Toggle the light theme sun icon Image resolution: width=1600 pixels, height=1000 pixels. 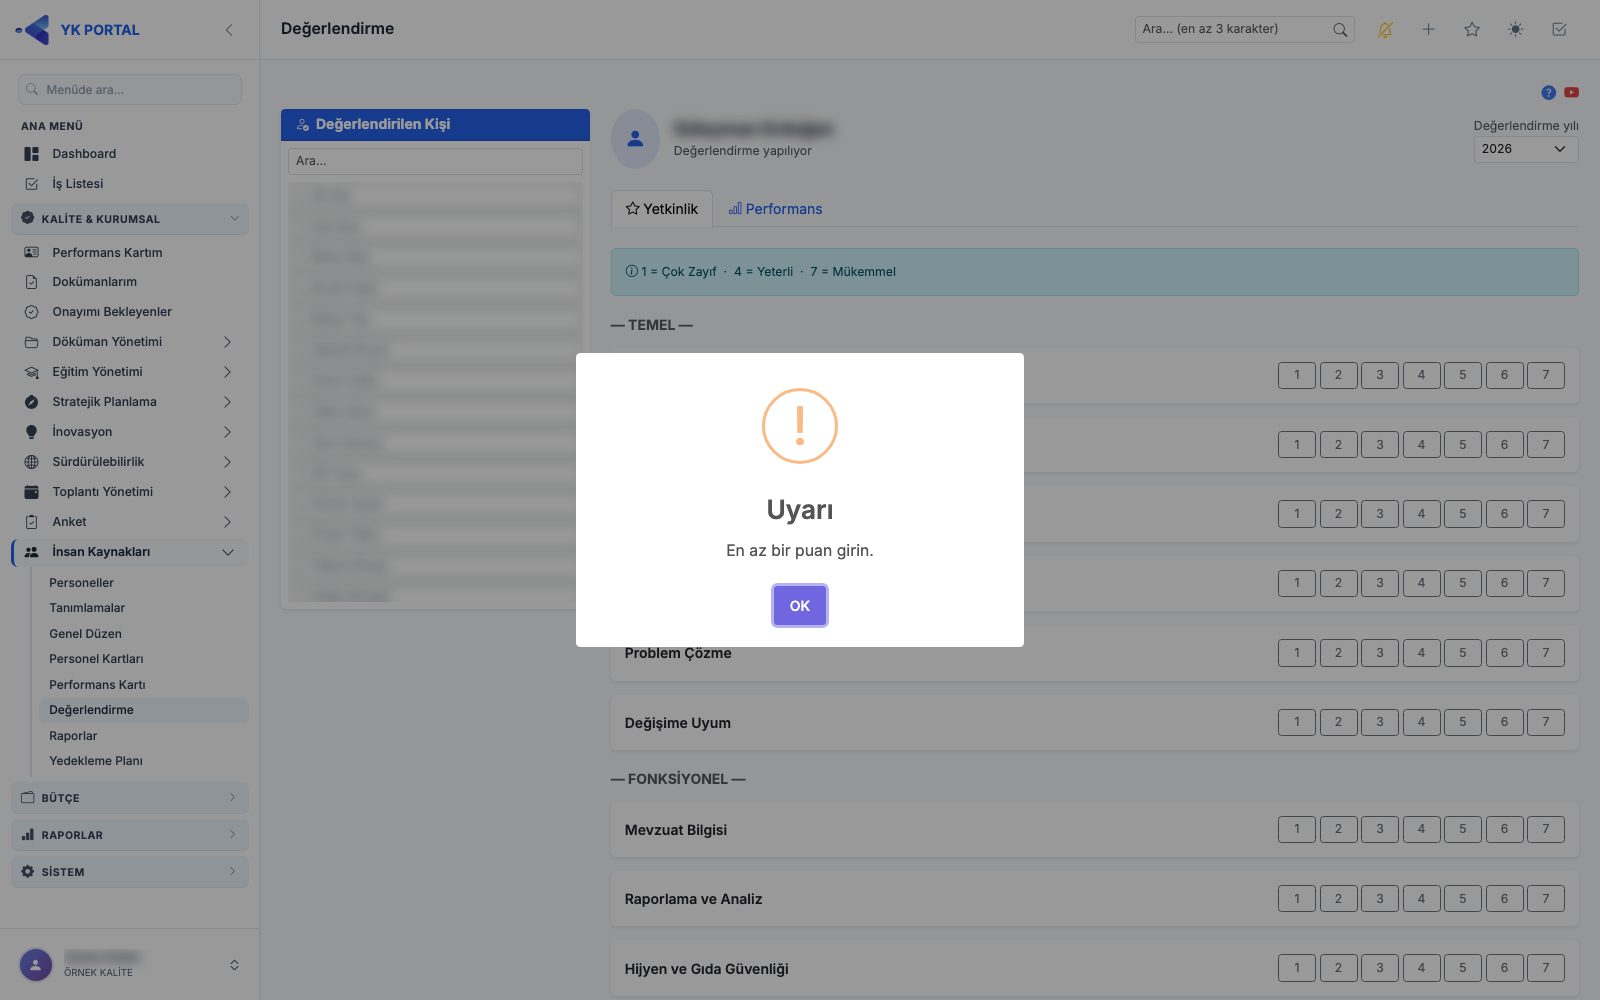pyautogui.click(x=1516, y=30)
